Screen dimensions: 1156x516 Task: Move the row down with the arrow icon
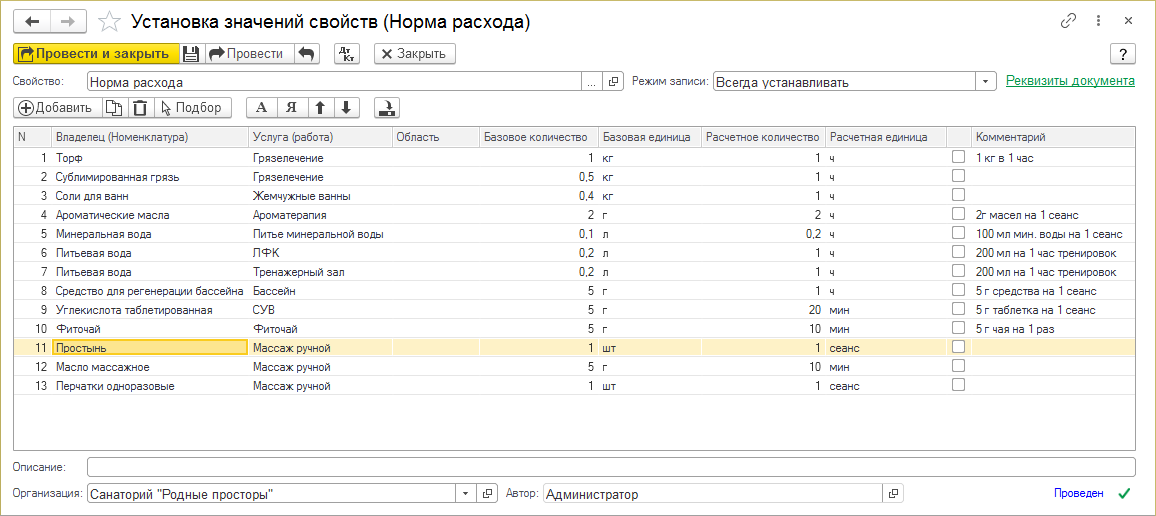tap(345, 107)
